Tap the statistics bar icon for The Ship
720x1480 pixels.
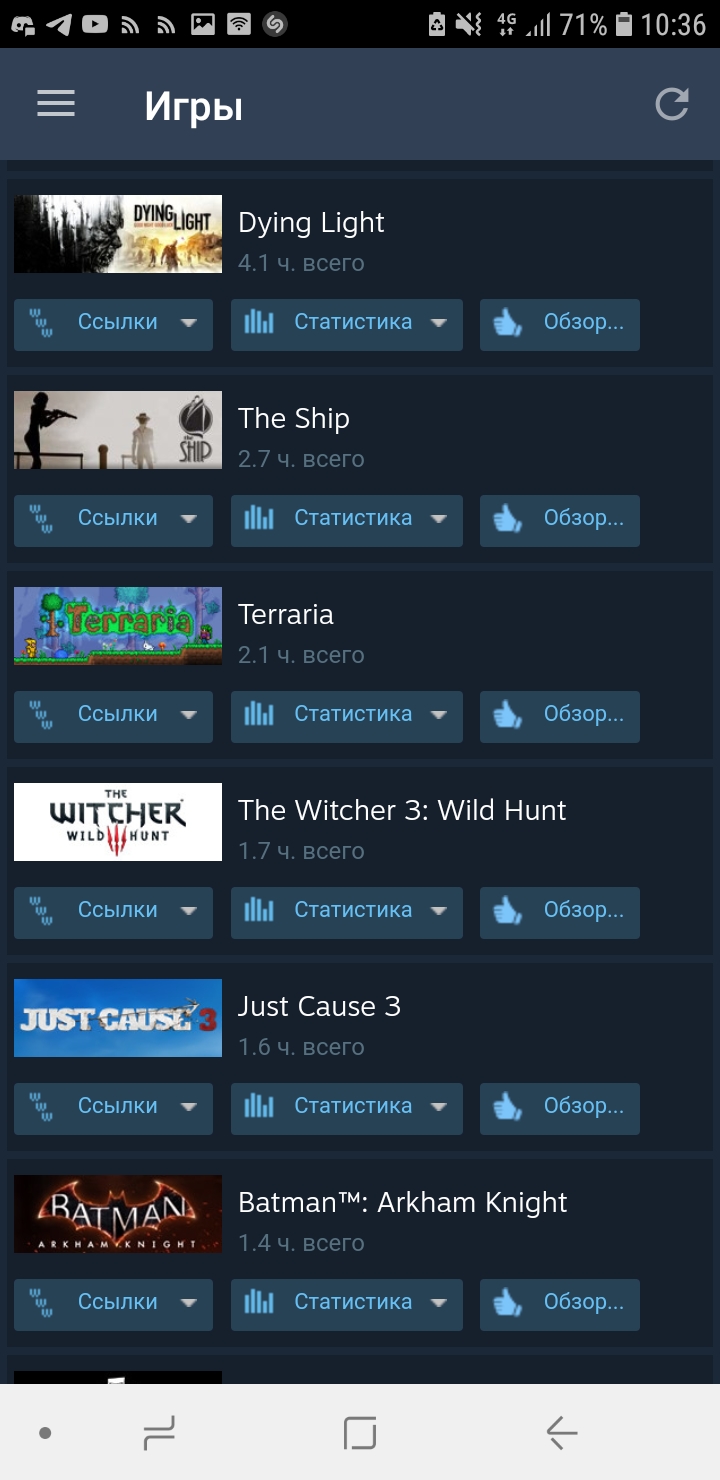click(259, 518)
